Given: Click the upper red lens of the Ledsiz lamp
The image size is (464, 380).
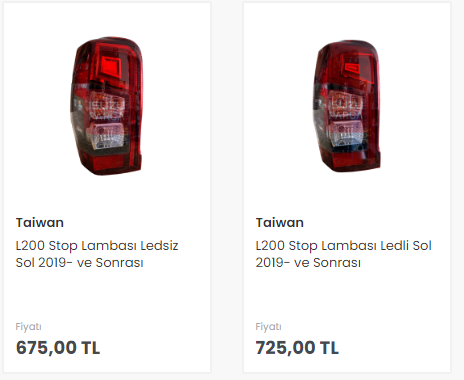Looking at the screenshot, I should 109,65.
